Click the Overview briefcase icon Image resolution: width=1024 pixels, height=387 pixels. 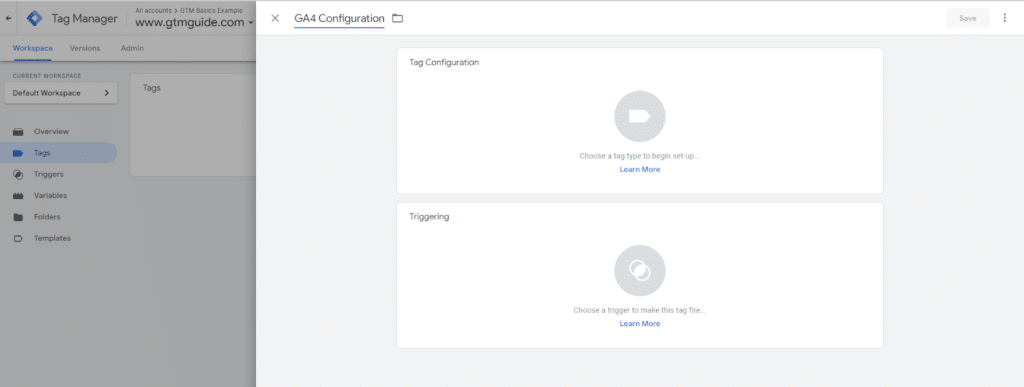click(x=18, y=132)
